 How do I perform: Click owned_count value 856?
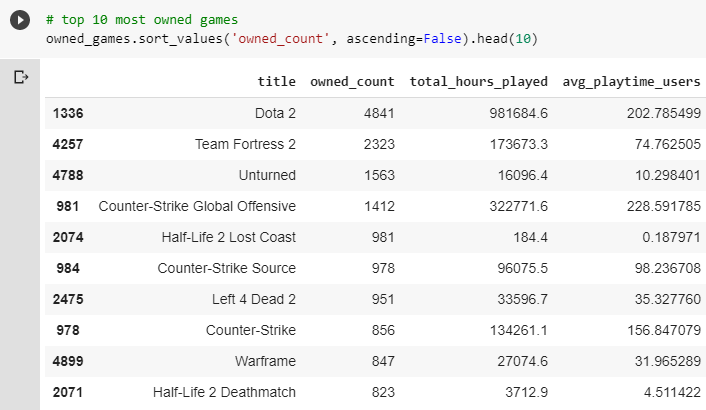point(383,330)
